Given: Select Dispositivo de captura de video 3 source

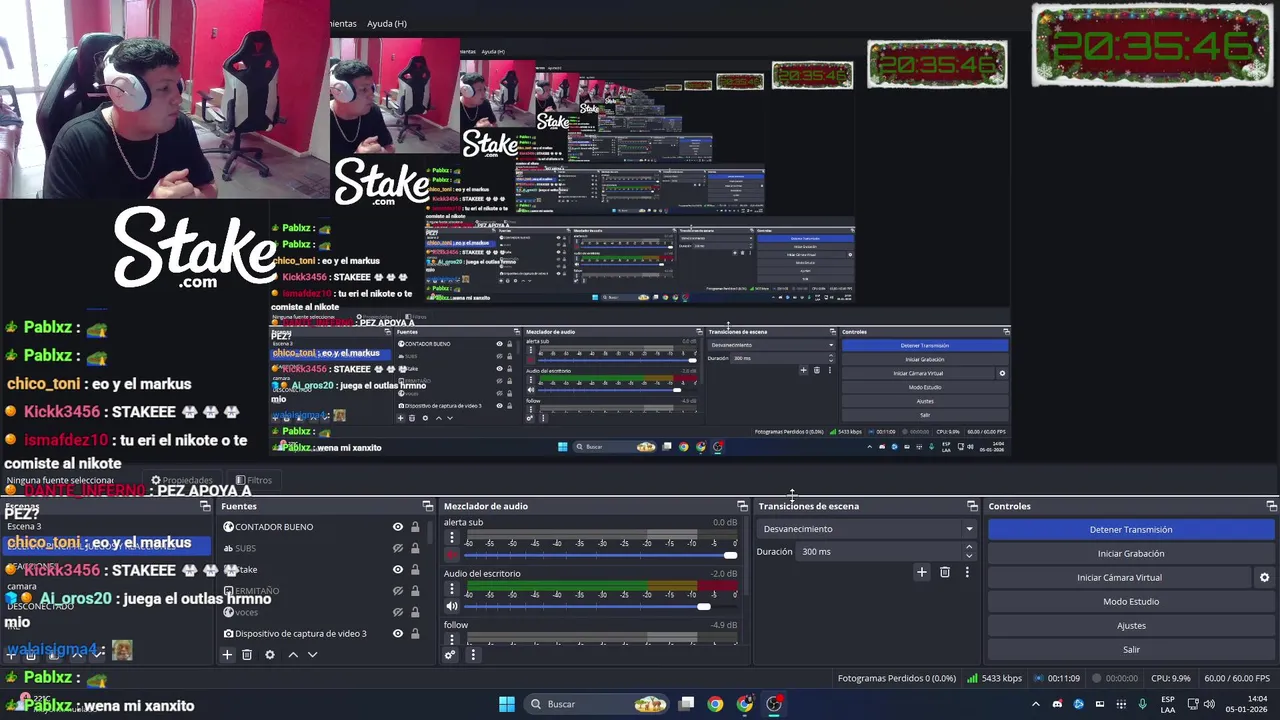Looking at the screenshot, I should pyautogui.click(x=301, y=633).
